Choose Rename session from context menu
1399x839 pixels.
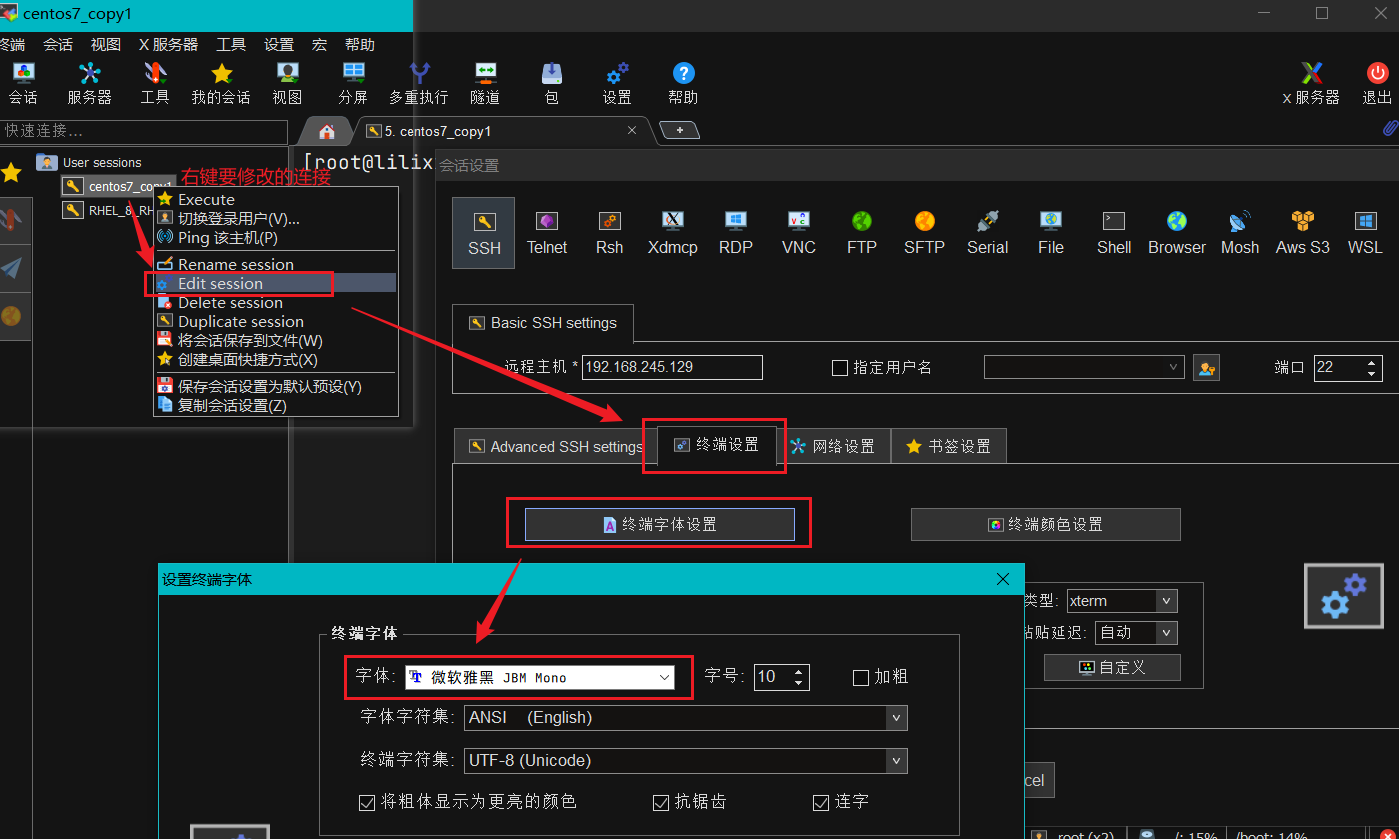point(275,265)
